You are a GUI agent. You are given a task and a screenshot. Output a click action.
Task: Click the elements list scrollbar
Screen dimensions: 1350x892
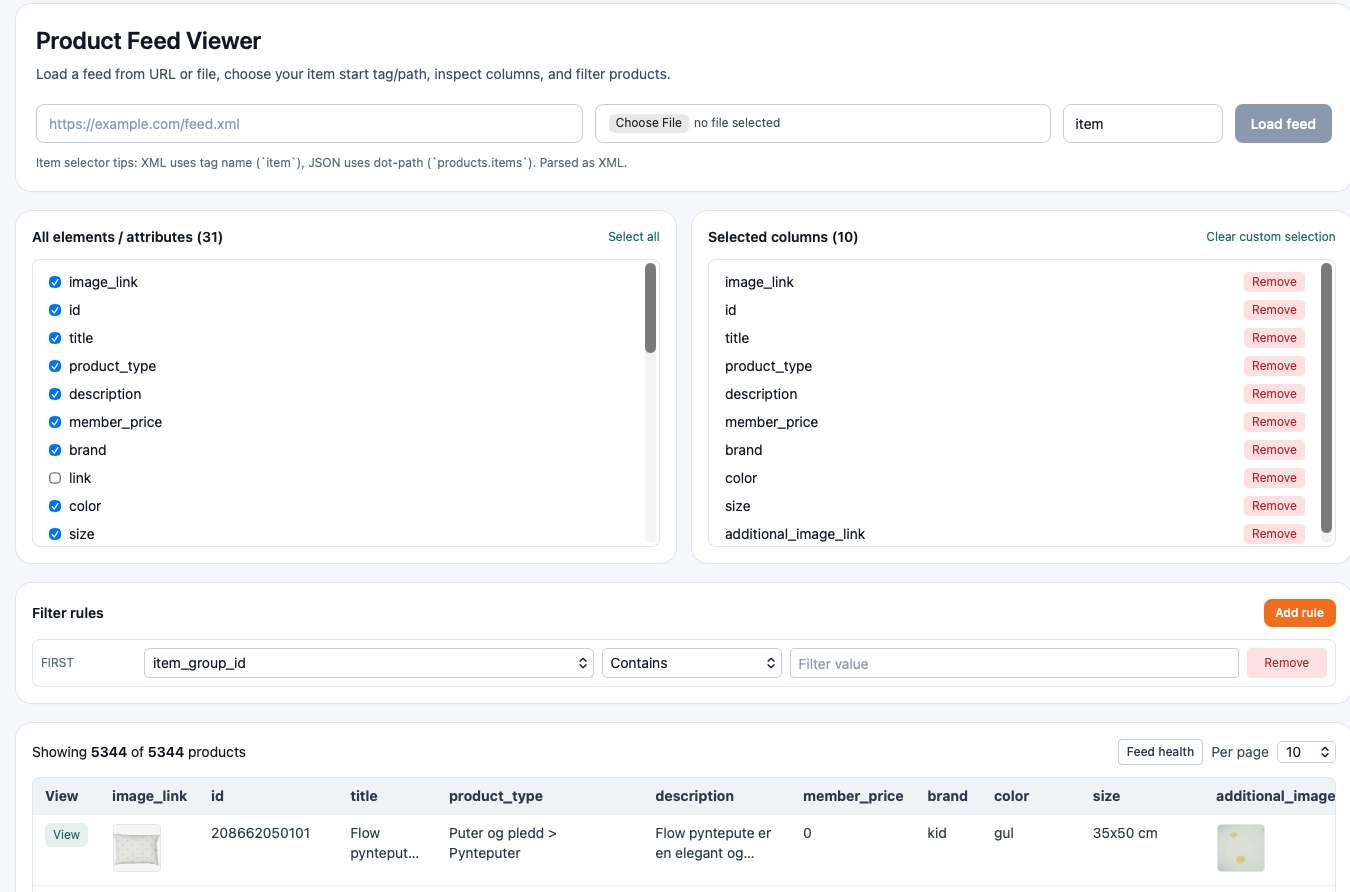tap(650, 308)
